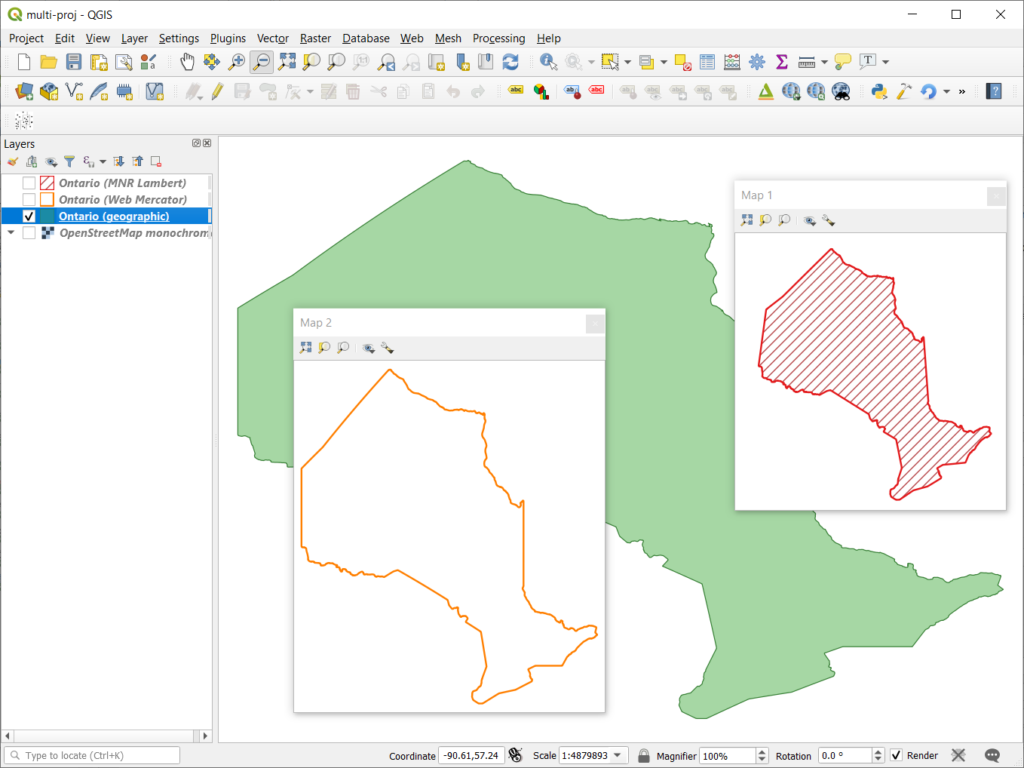This screenshot has width=1024, height=768.
Task: Activate the Zoom In tool
Action: click(x=236, y=61)
